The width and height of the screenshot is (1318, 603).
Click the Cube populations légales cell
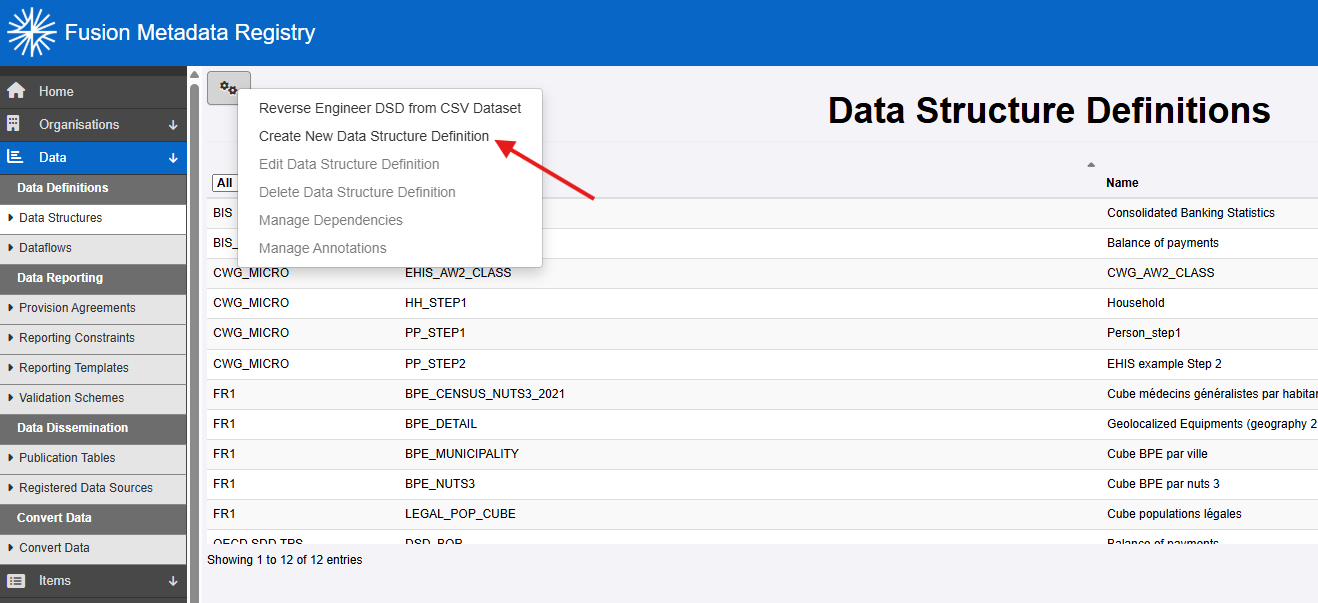[x=1174, y=514]
